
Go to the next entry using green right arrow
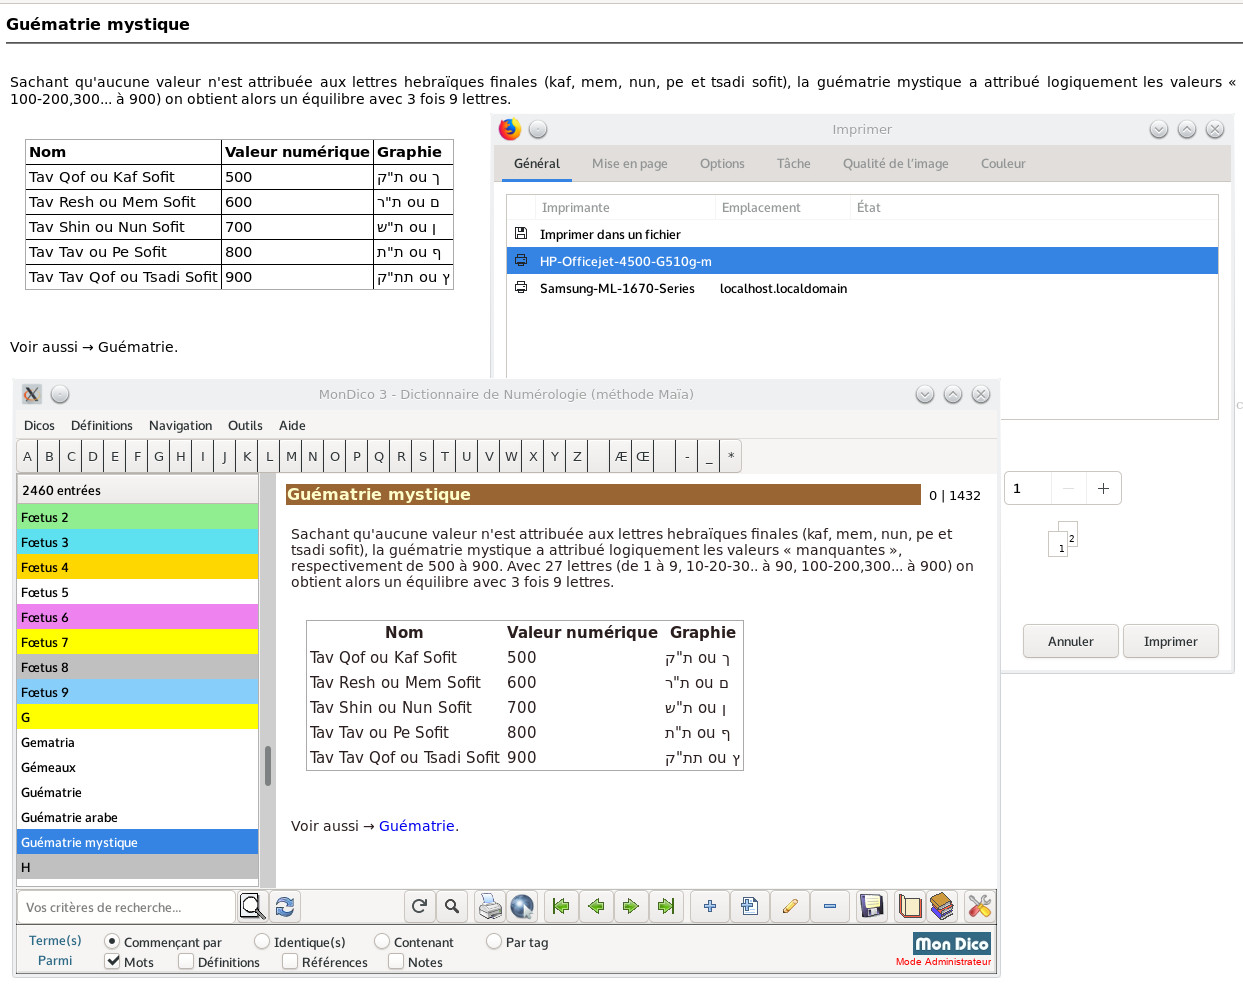pos(630,907)
